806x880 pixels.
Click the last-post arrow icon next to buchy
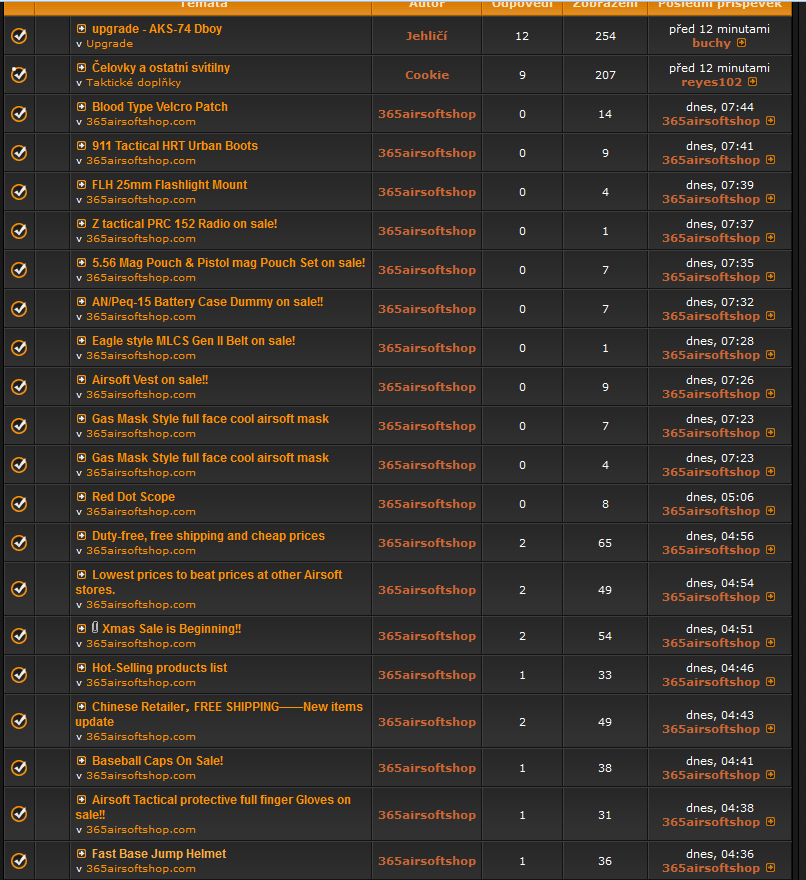742,44
